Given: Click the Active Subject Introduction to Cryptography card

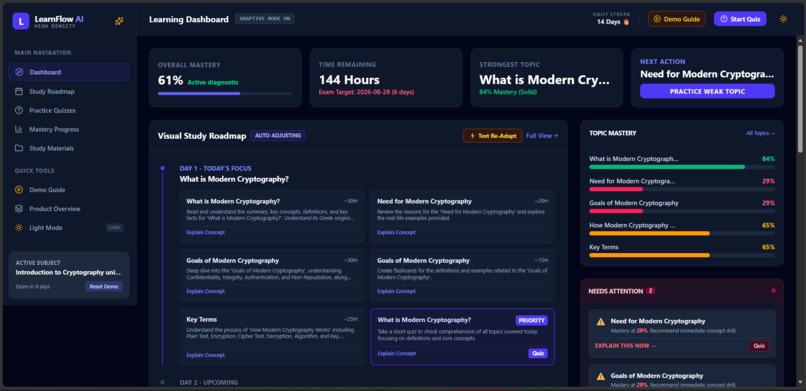Looking at the screenshot, I should click(x=69, y=275).
